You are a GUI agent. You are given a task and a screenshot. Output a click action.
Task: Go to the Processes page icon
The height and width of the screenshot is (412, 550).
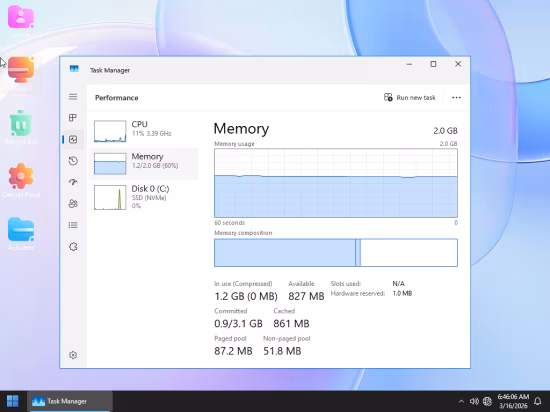73,118
